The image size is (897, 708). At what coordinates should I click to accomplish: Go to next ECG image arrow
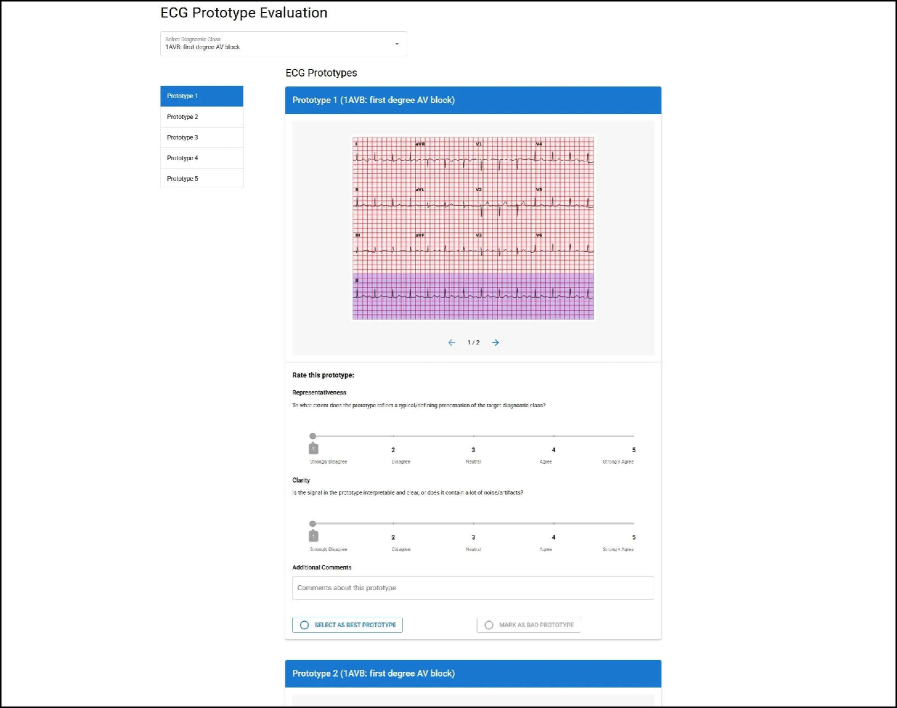pyautogui.click(x=495, y=342)
